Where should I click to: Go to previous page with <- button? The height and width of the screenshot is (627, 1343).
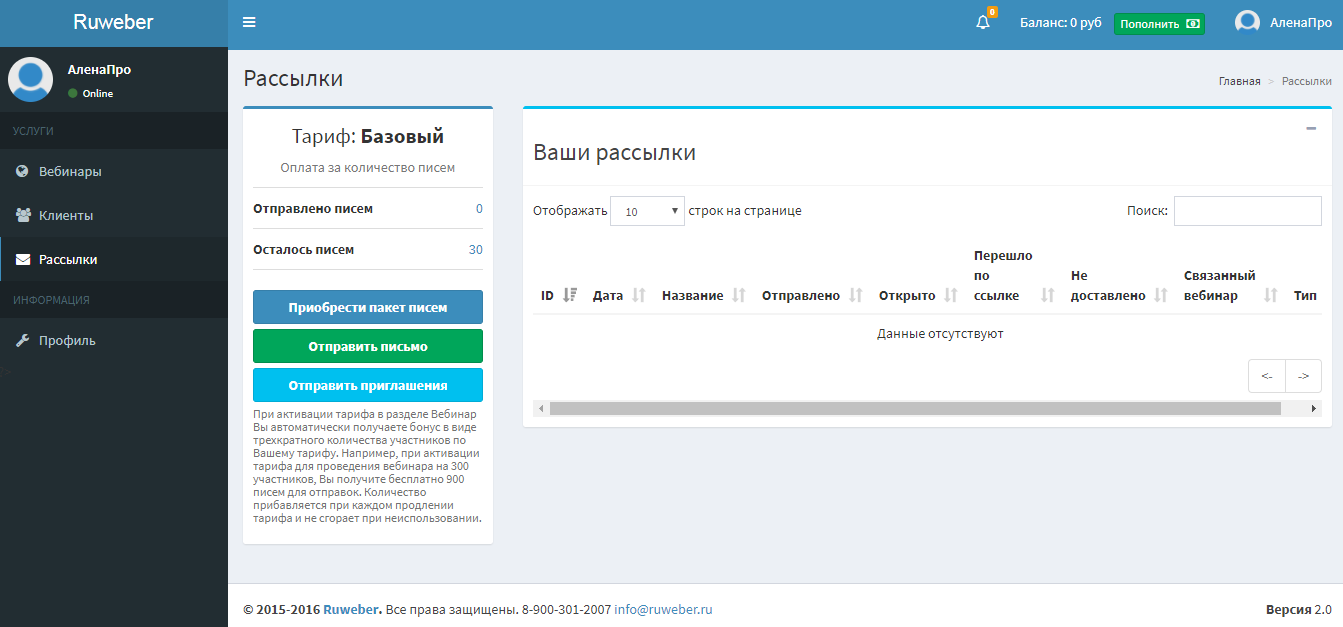tap(1267, 376)
